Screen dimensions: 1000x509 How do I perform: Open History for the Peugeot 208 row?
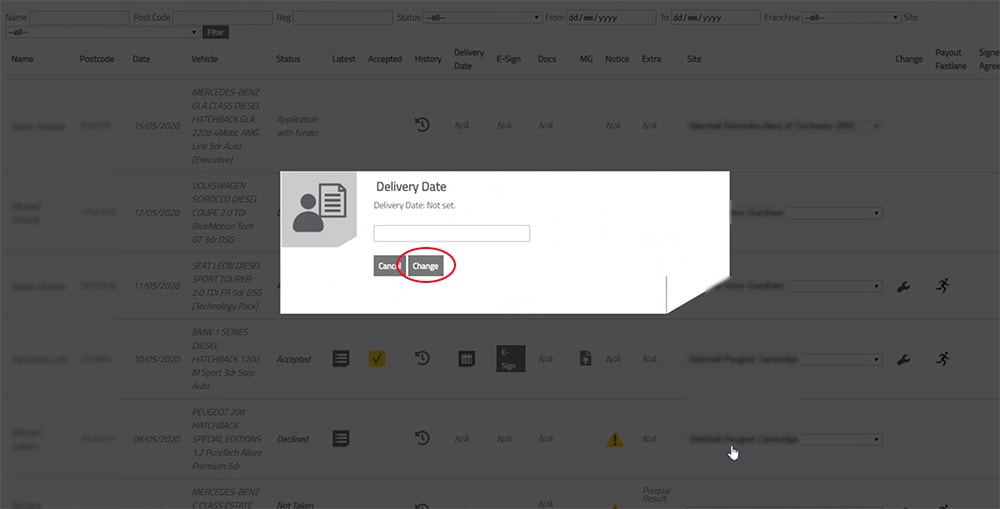[423, 438]
